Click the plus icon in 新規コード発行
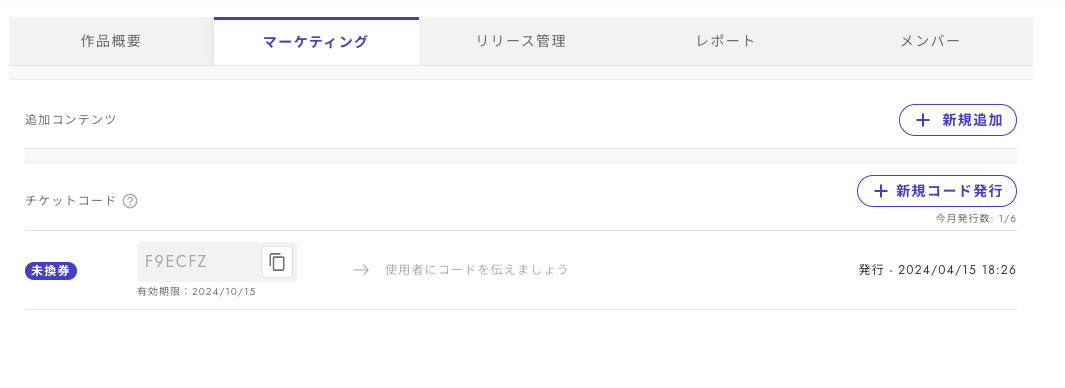The width and height of the screenshot is (1065, 388). [x=880, y=191]
